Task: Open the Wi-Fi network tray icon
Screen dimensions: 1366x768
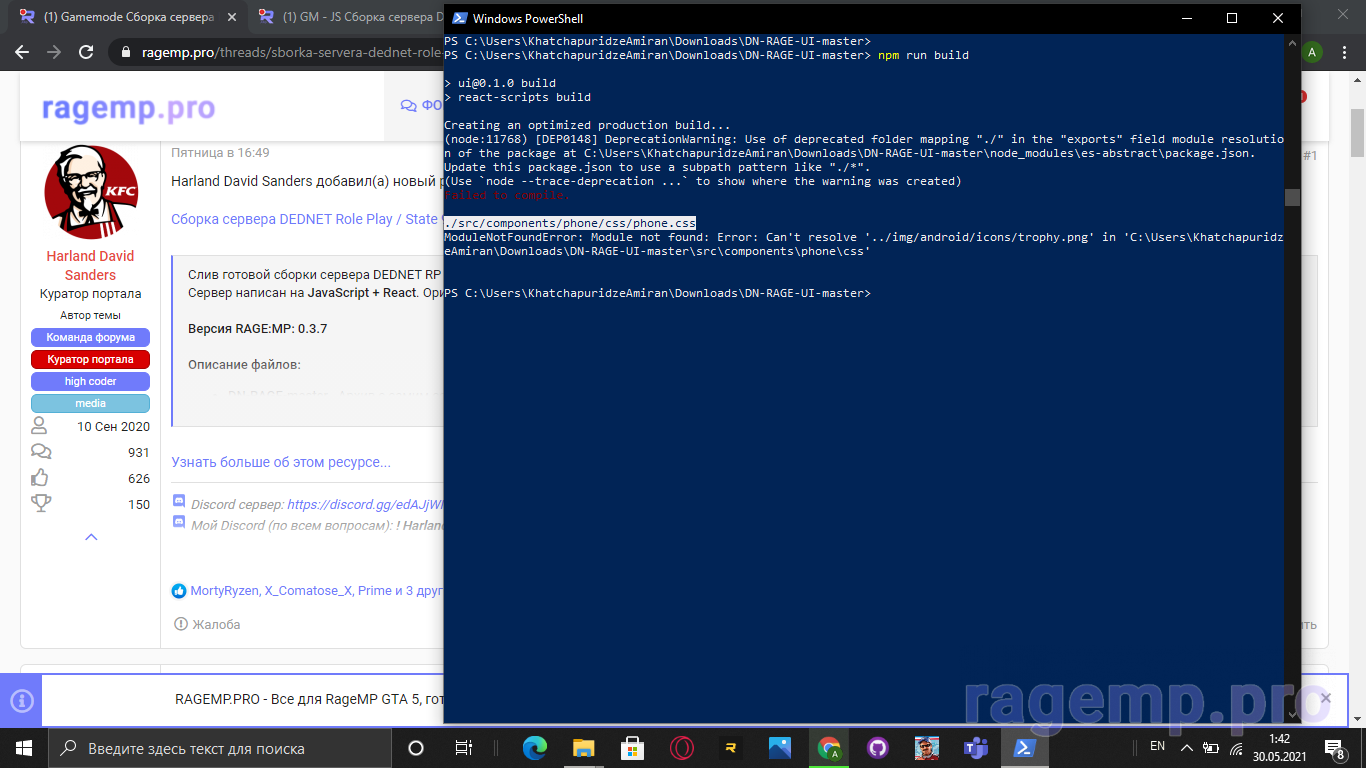Action: pyautogui.click(x=1236, y=748)
